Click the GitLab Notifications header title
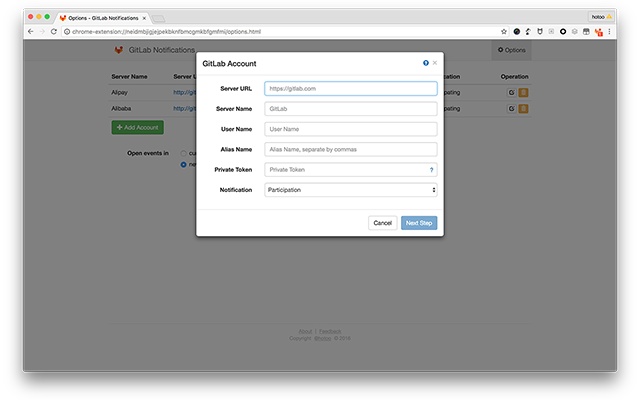The height and width of the screenshot is (400, 640). [x=162, y=50]
